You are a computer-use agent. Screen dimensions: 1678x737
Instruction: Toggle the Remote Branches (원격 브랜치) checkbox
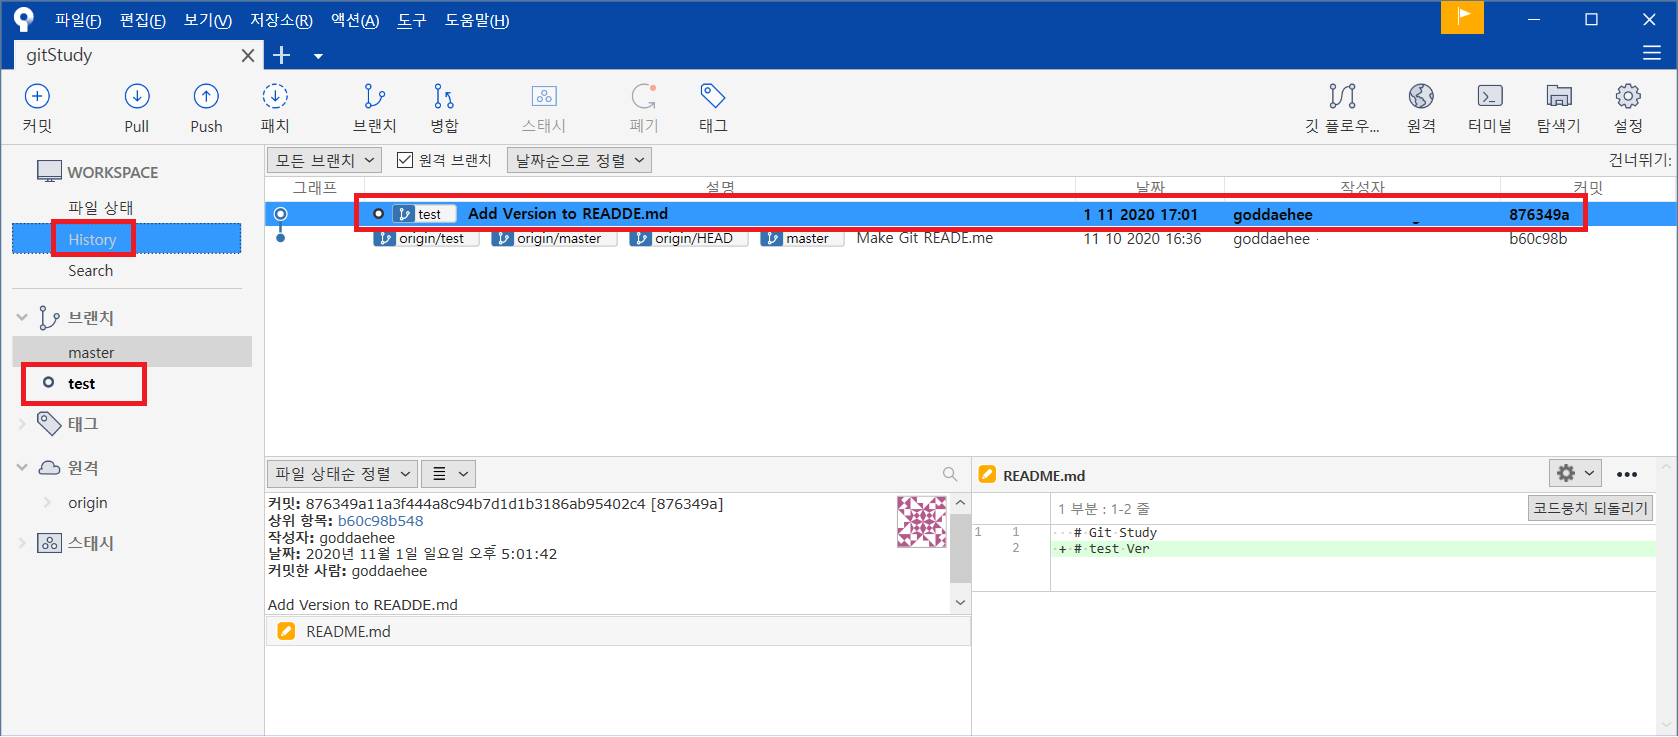[x=405, y=160]
